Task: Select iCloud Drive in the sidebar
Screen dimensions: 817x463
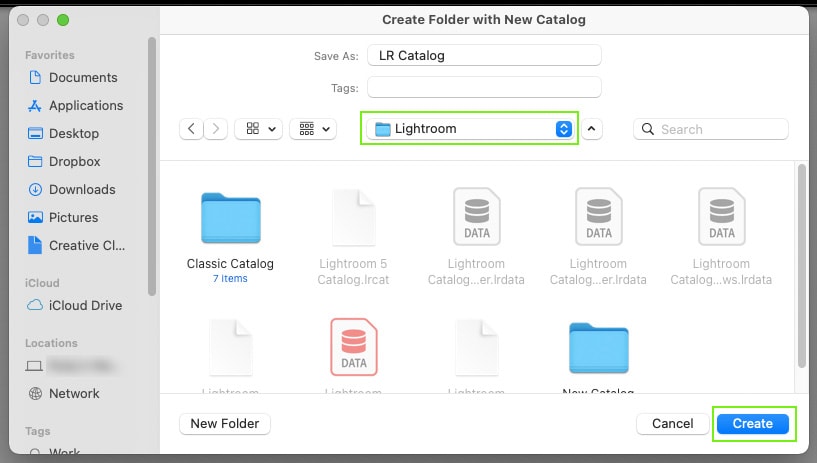Action: tap(74, 305)
